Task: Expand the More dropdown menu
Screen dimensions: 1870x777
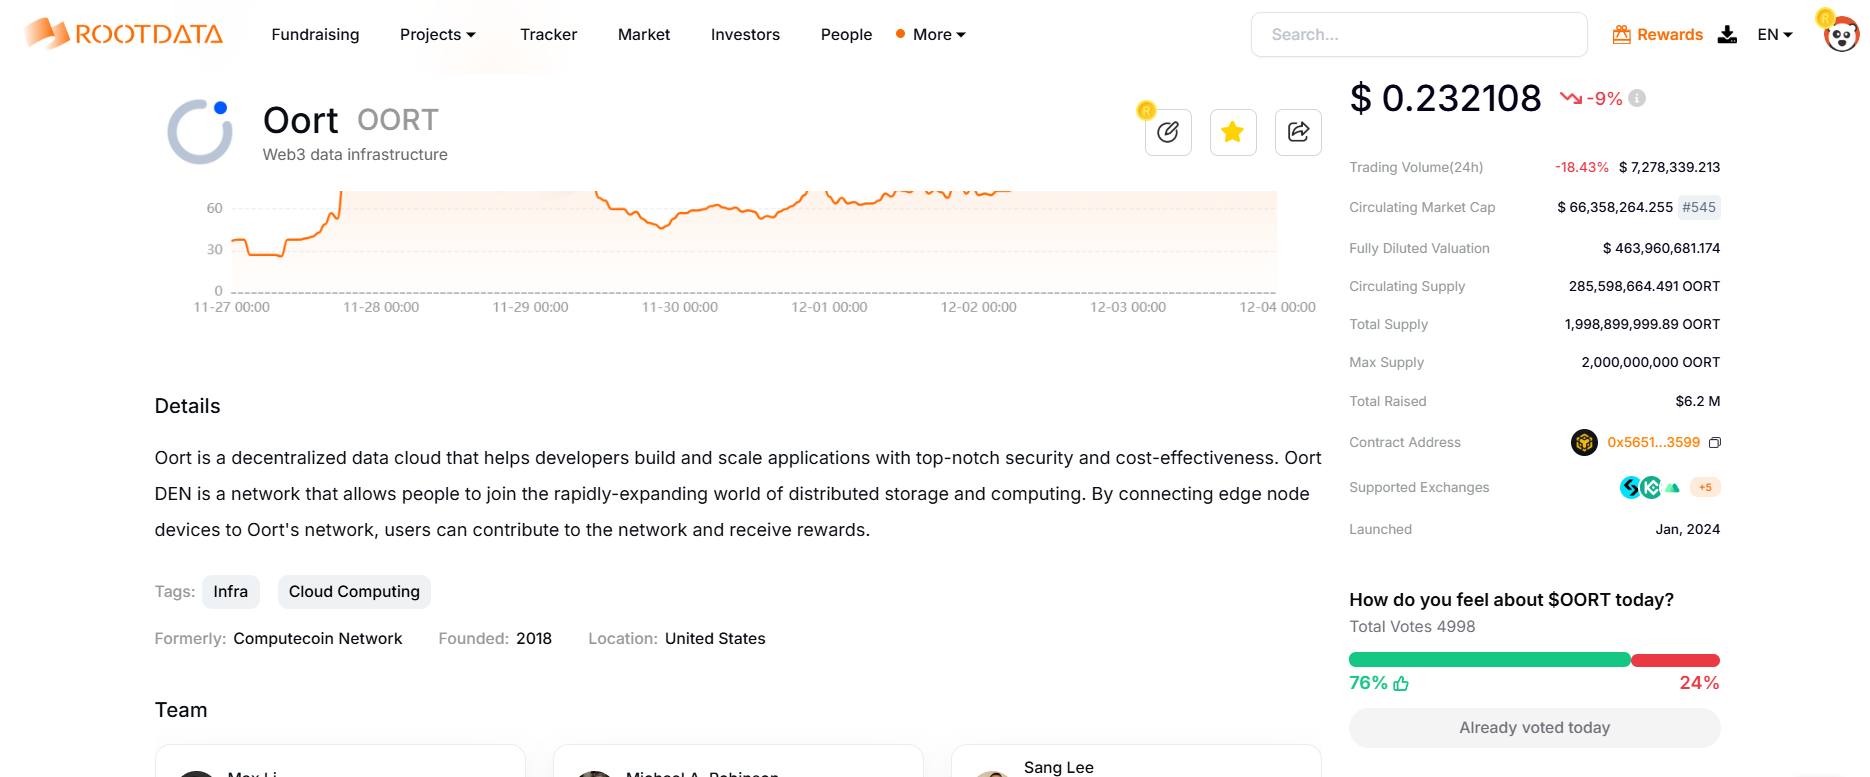Action: click(x=939, y=34)
